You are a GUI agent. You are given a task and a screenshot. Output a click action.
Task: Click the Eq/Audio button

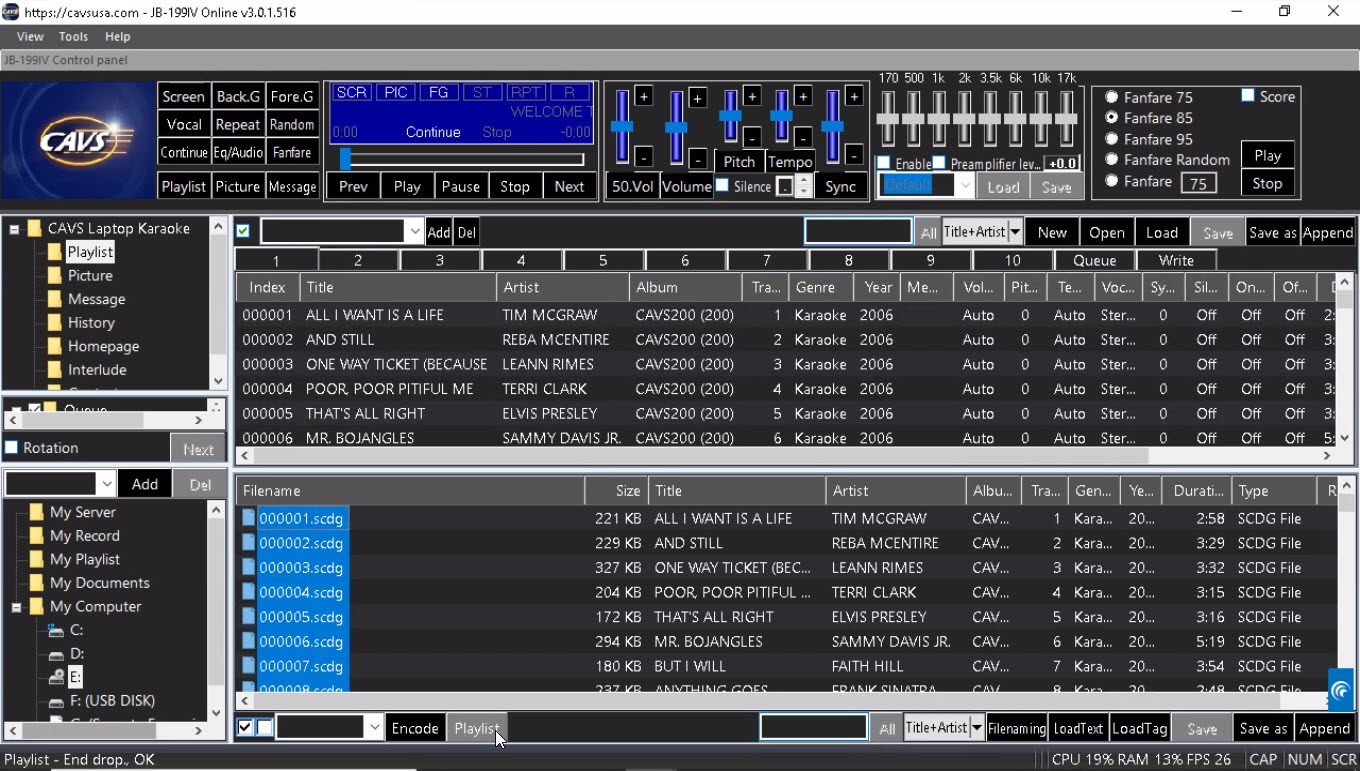point(238,153)
